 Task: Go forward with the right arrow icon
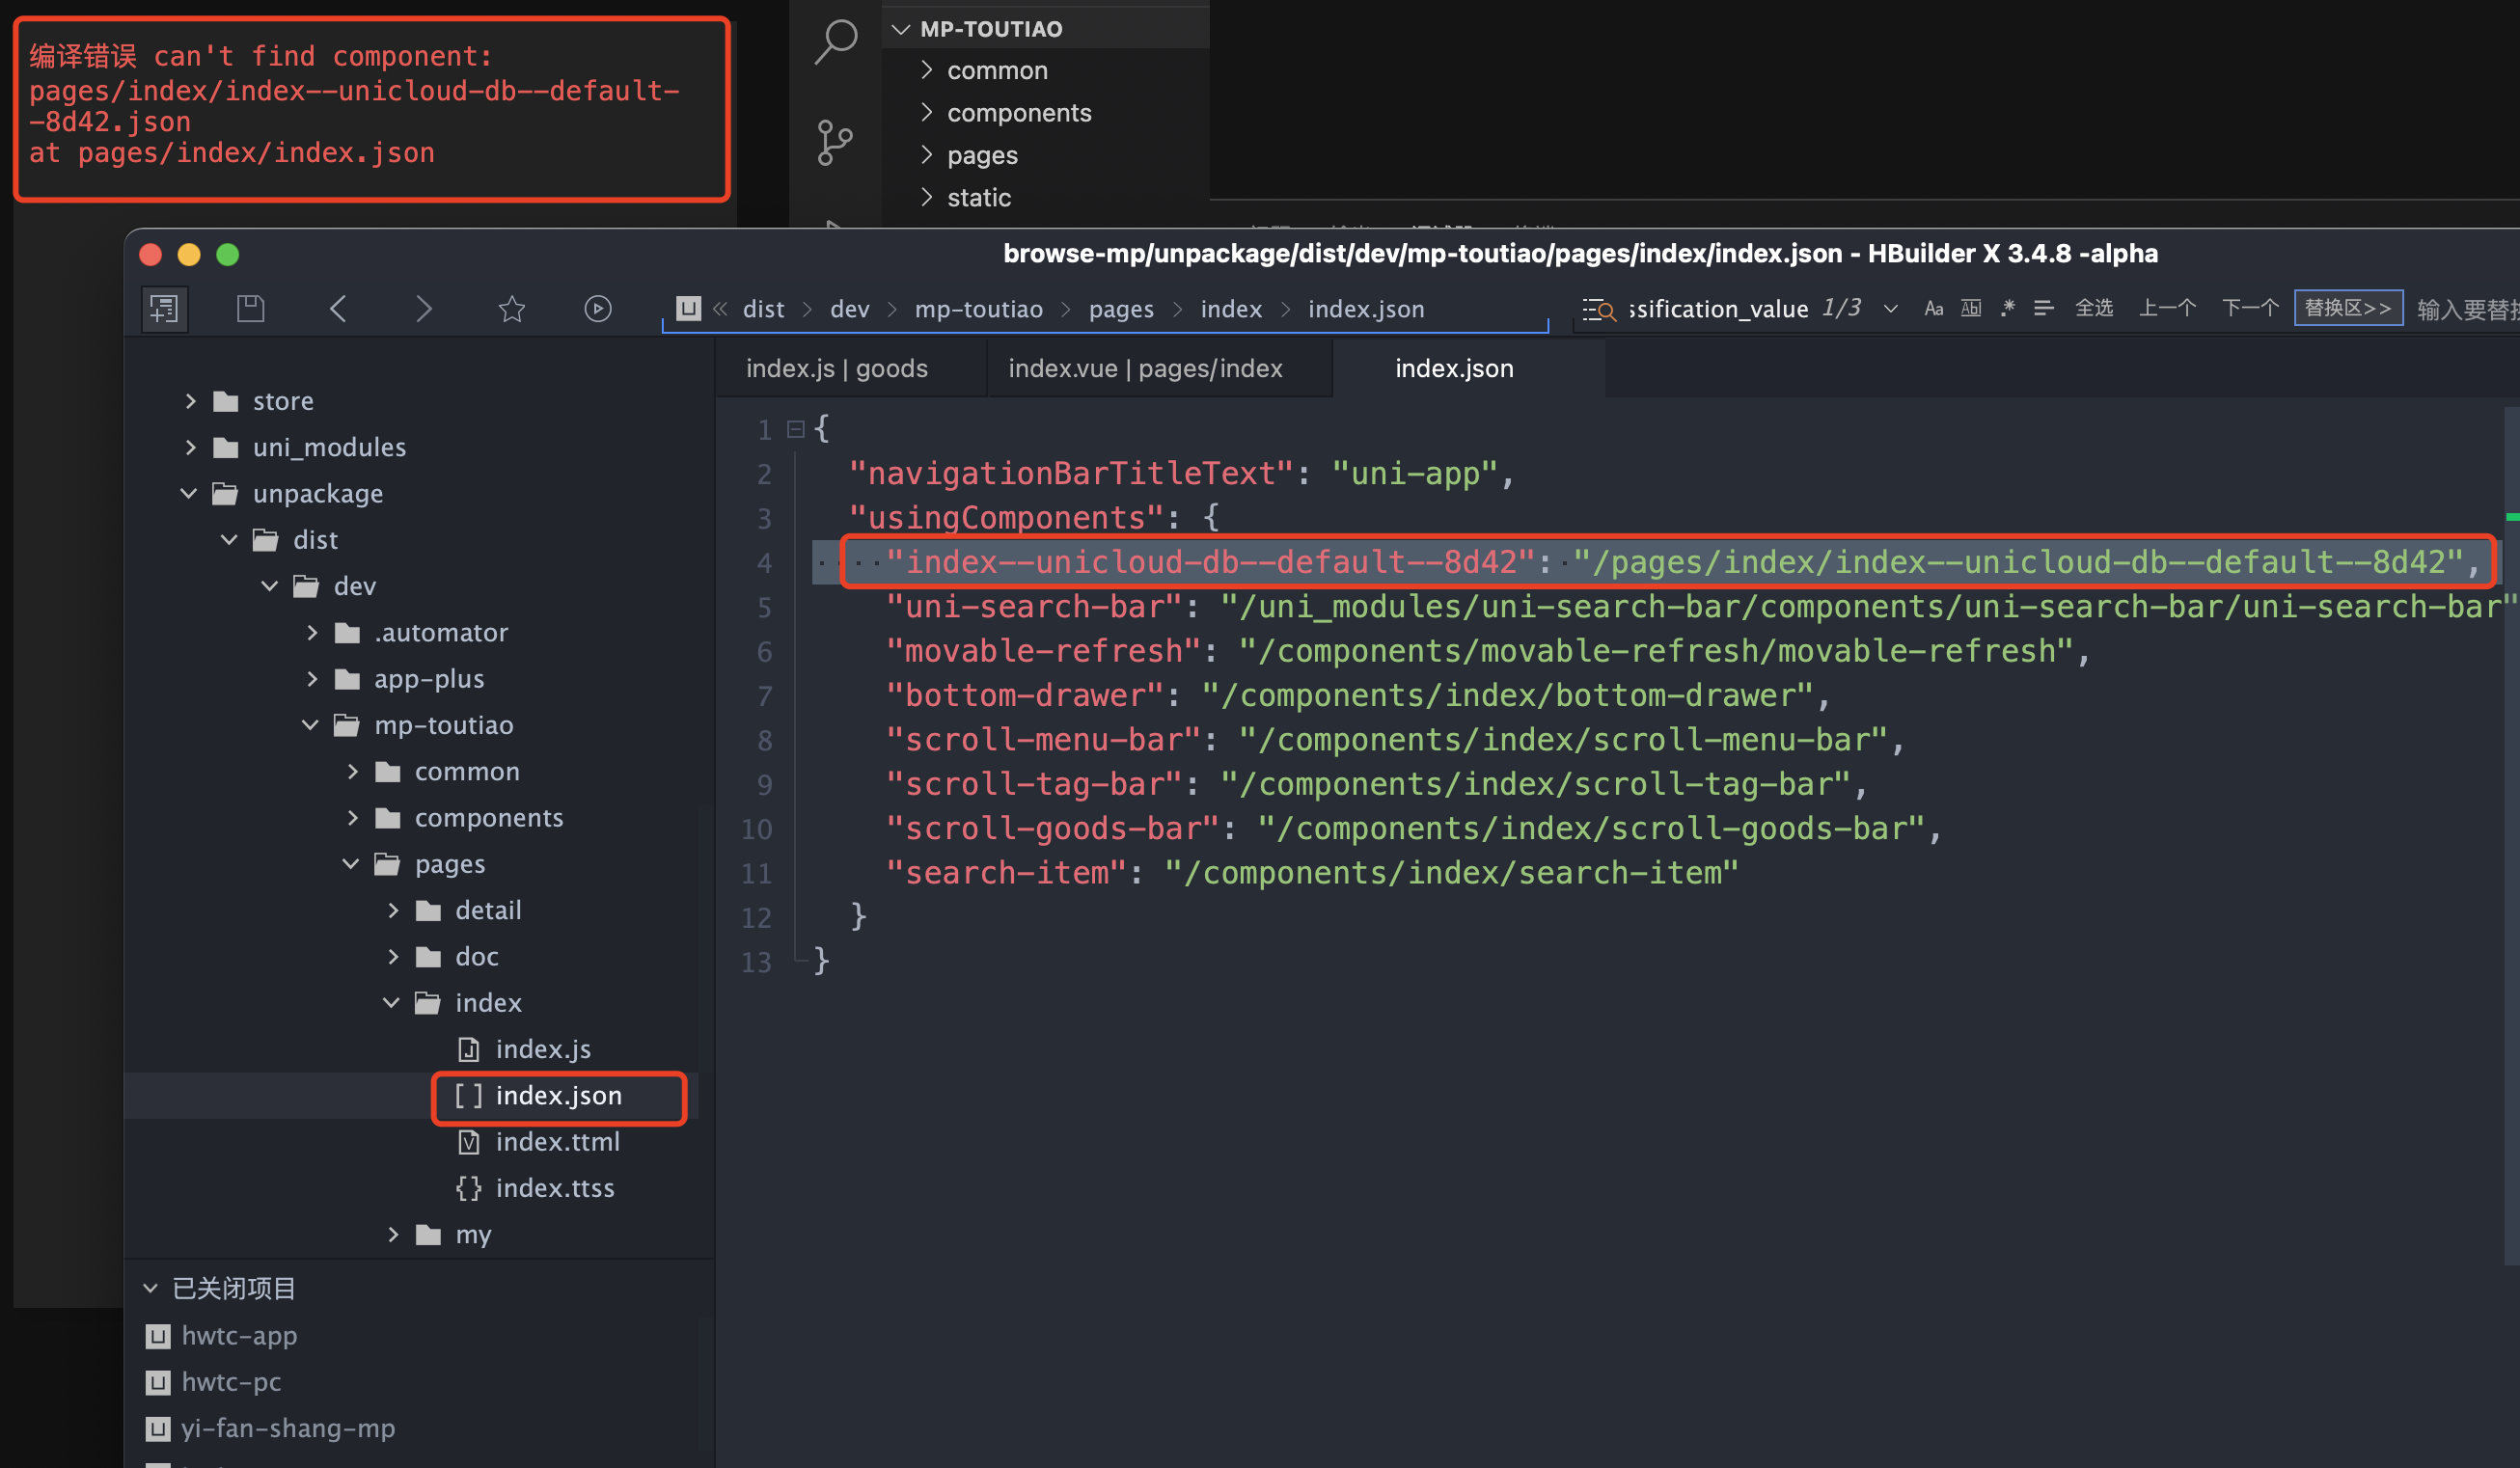click(x=424, y=308)
